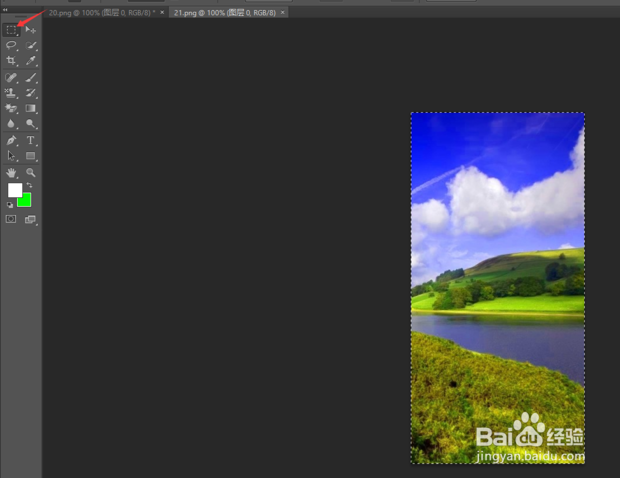The image size is (620, 478).
Task: Select the Zoom tool
Action: pos(30,172)
